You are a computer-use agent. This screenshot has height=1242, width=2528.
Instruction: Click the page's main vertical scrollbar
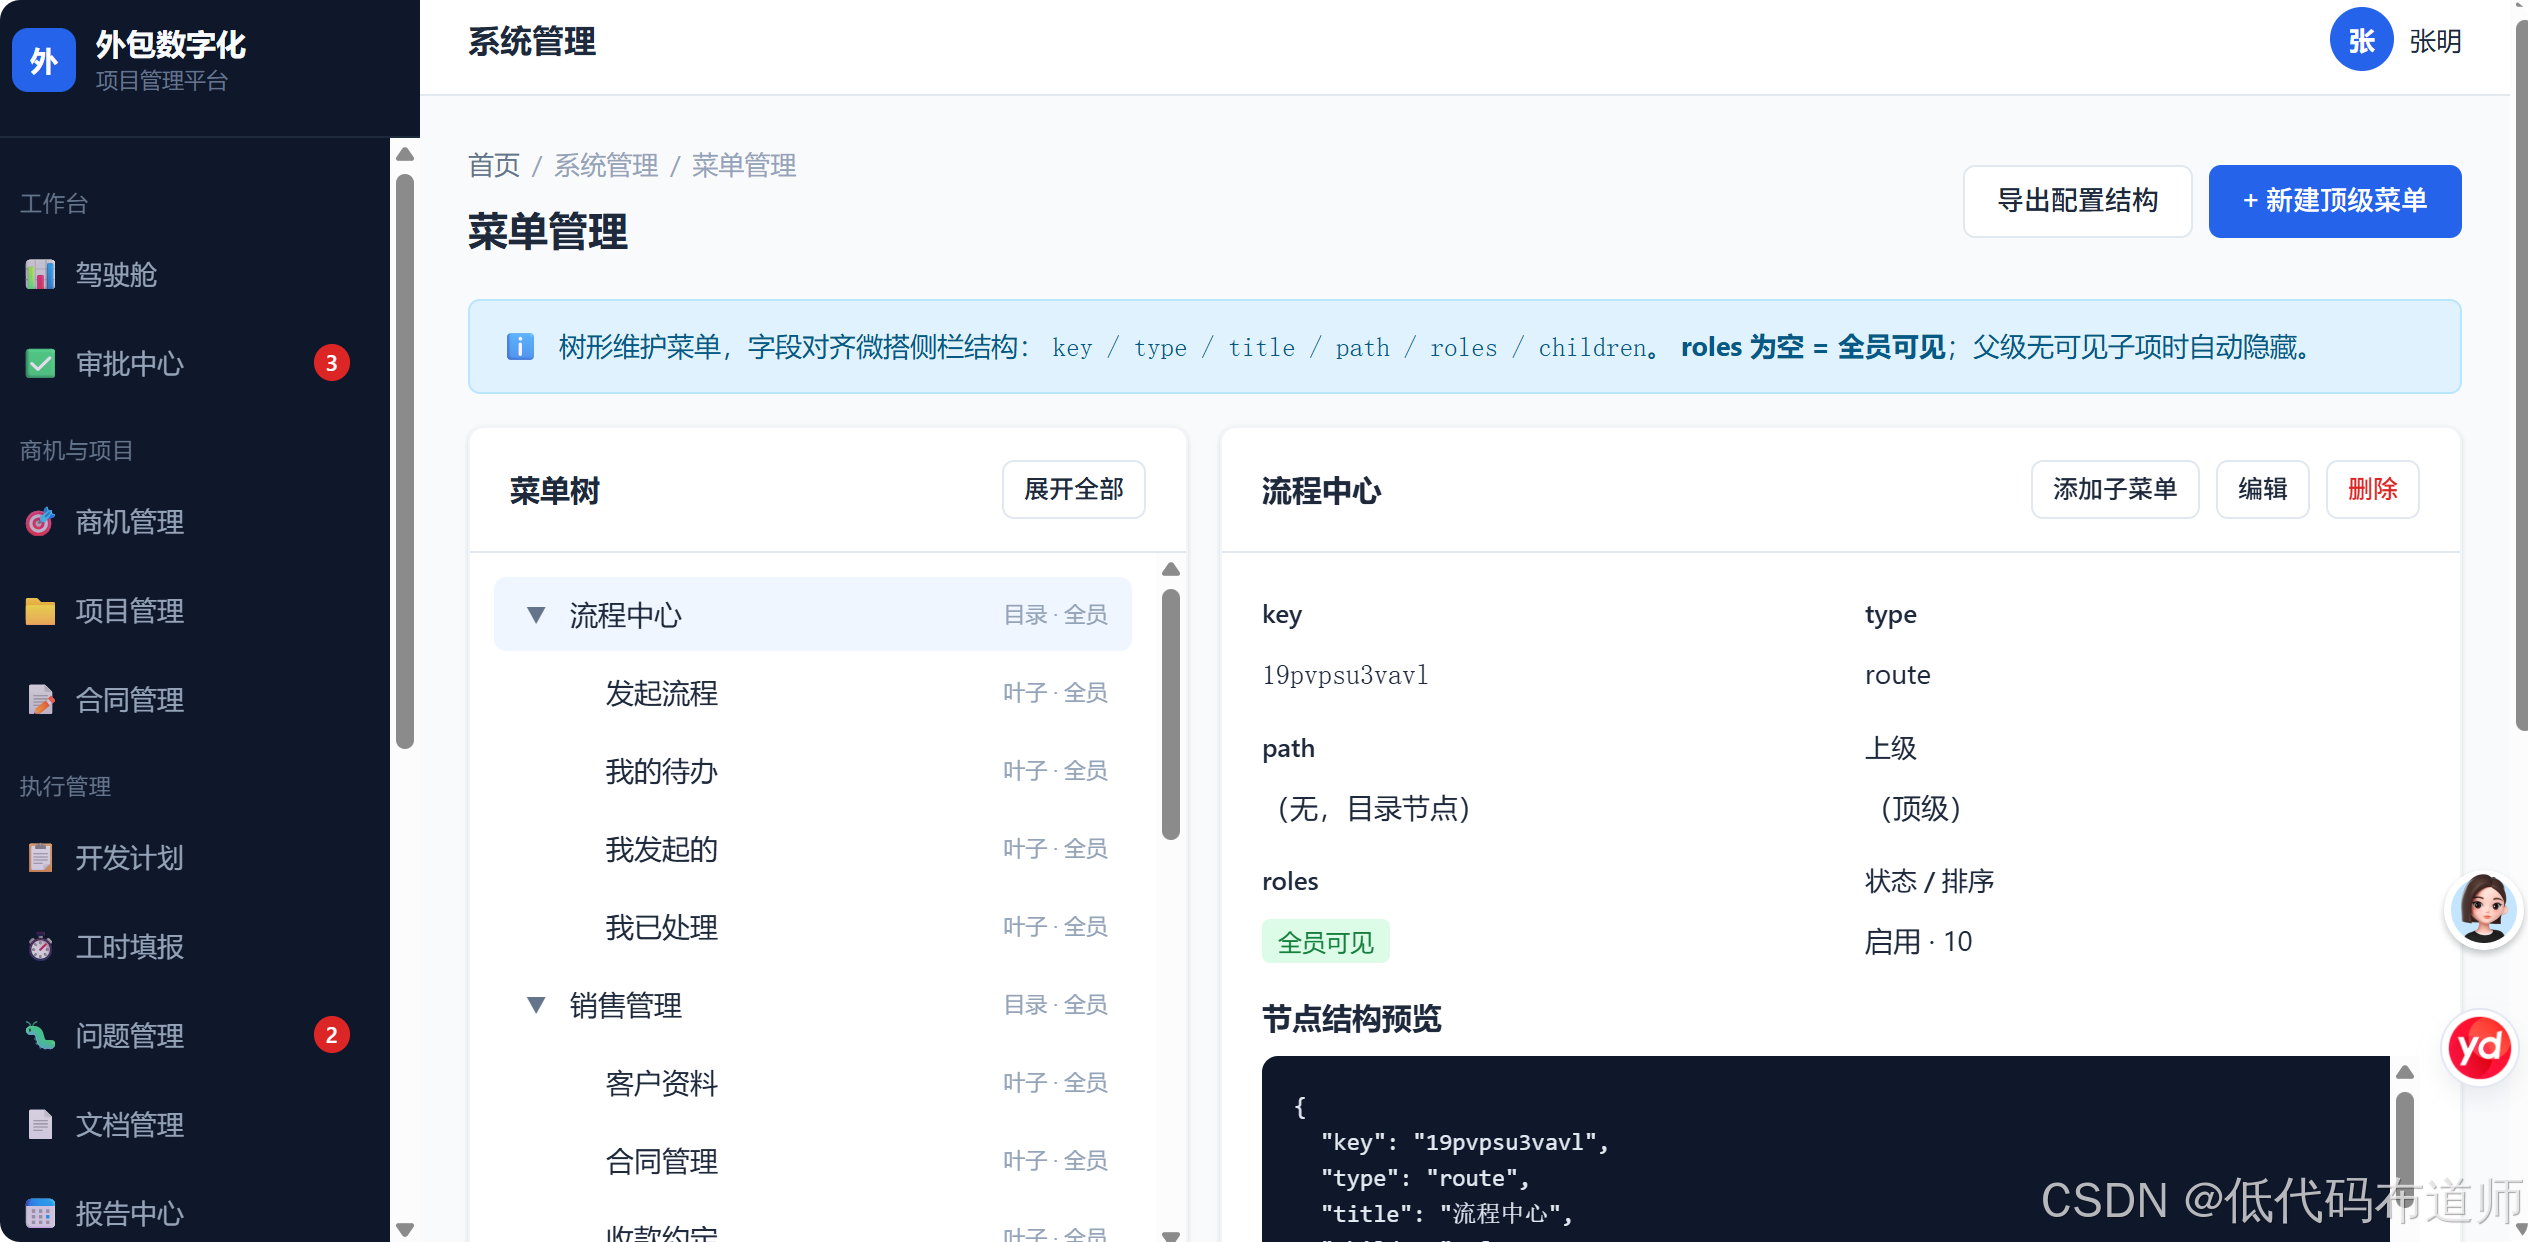click(x=2520, y=375)
